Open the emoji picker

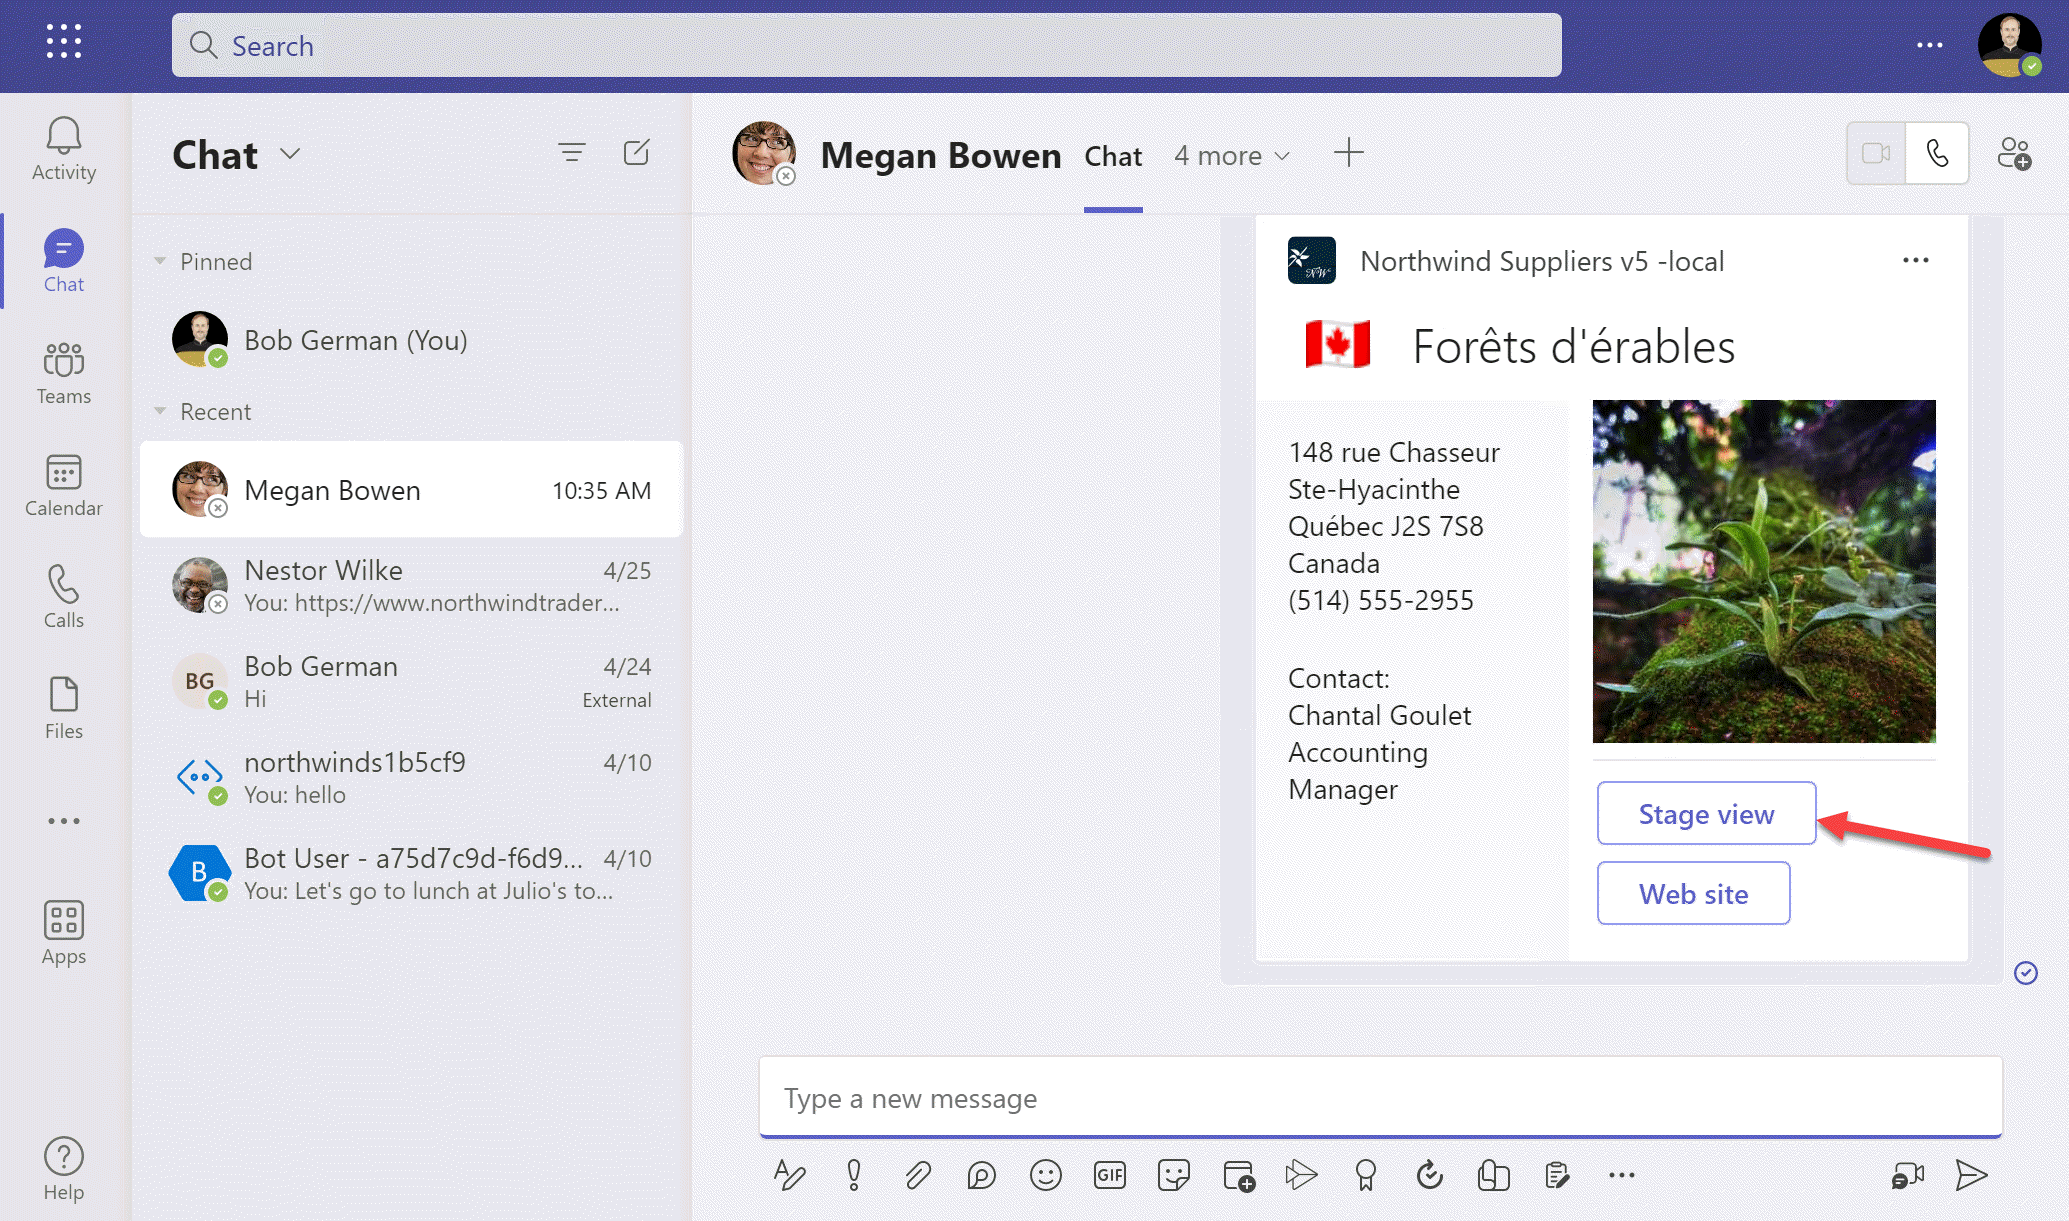click(x=1046, y=1175)
